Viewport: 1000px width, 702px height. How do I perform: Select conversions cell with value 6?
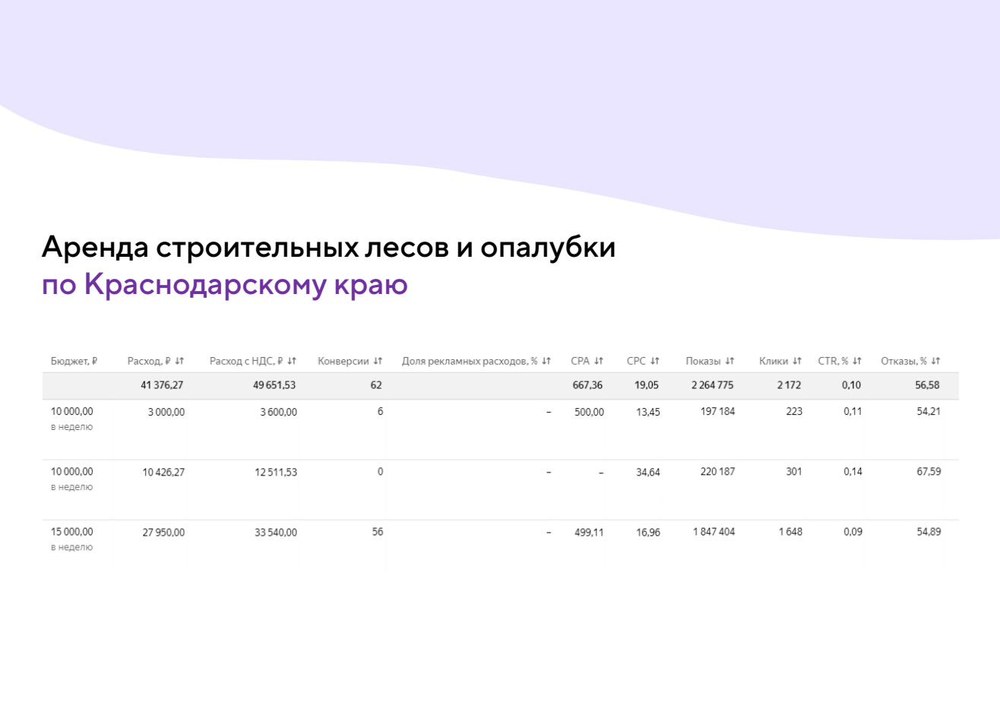[x=380, y=412]
